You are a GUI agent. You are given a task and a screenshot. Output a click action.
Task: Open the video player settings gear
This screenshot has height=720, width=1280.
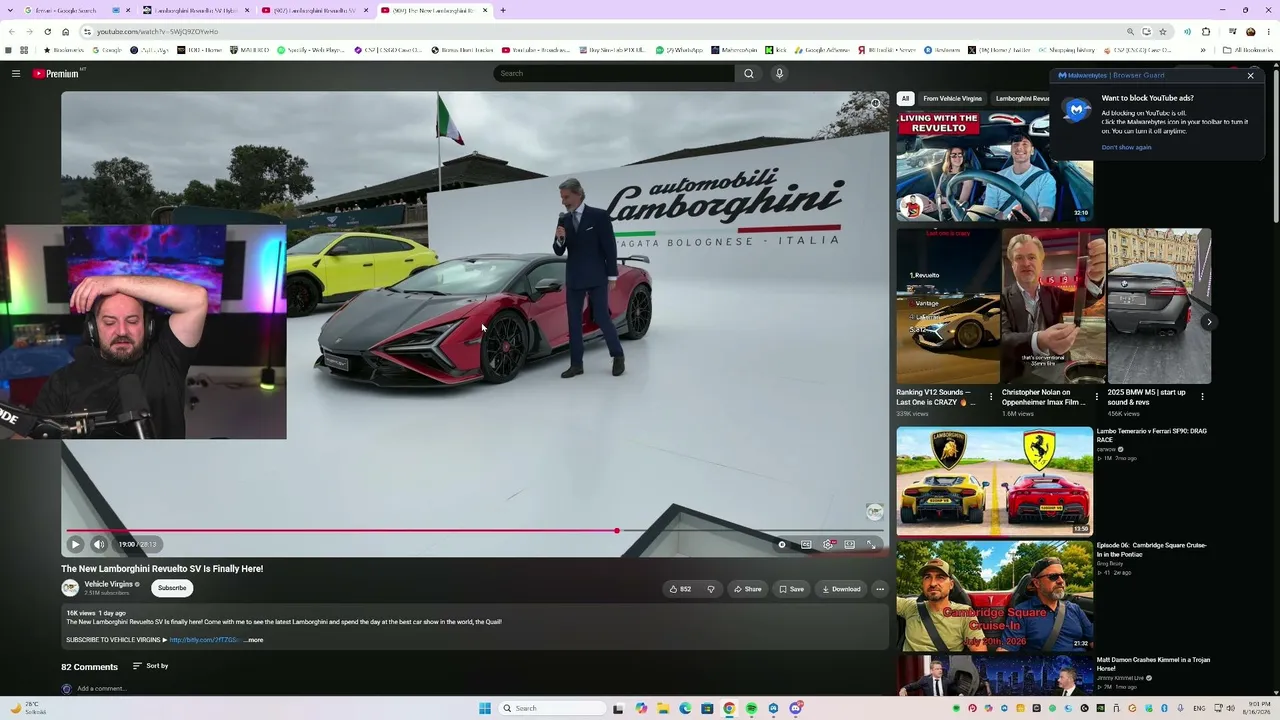(x=828, y=545)
